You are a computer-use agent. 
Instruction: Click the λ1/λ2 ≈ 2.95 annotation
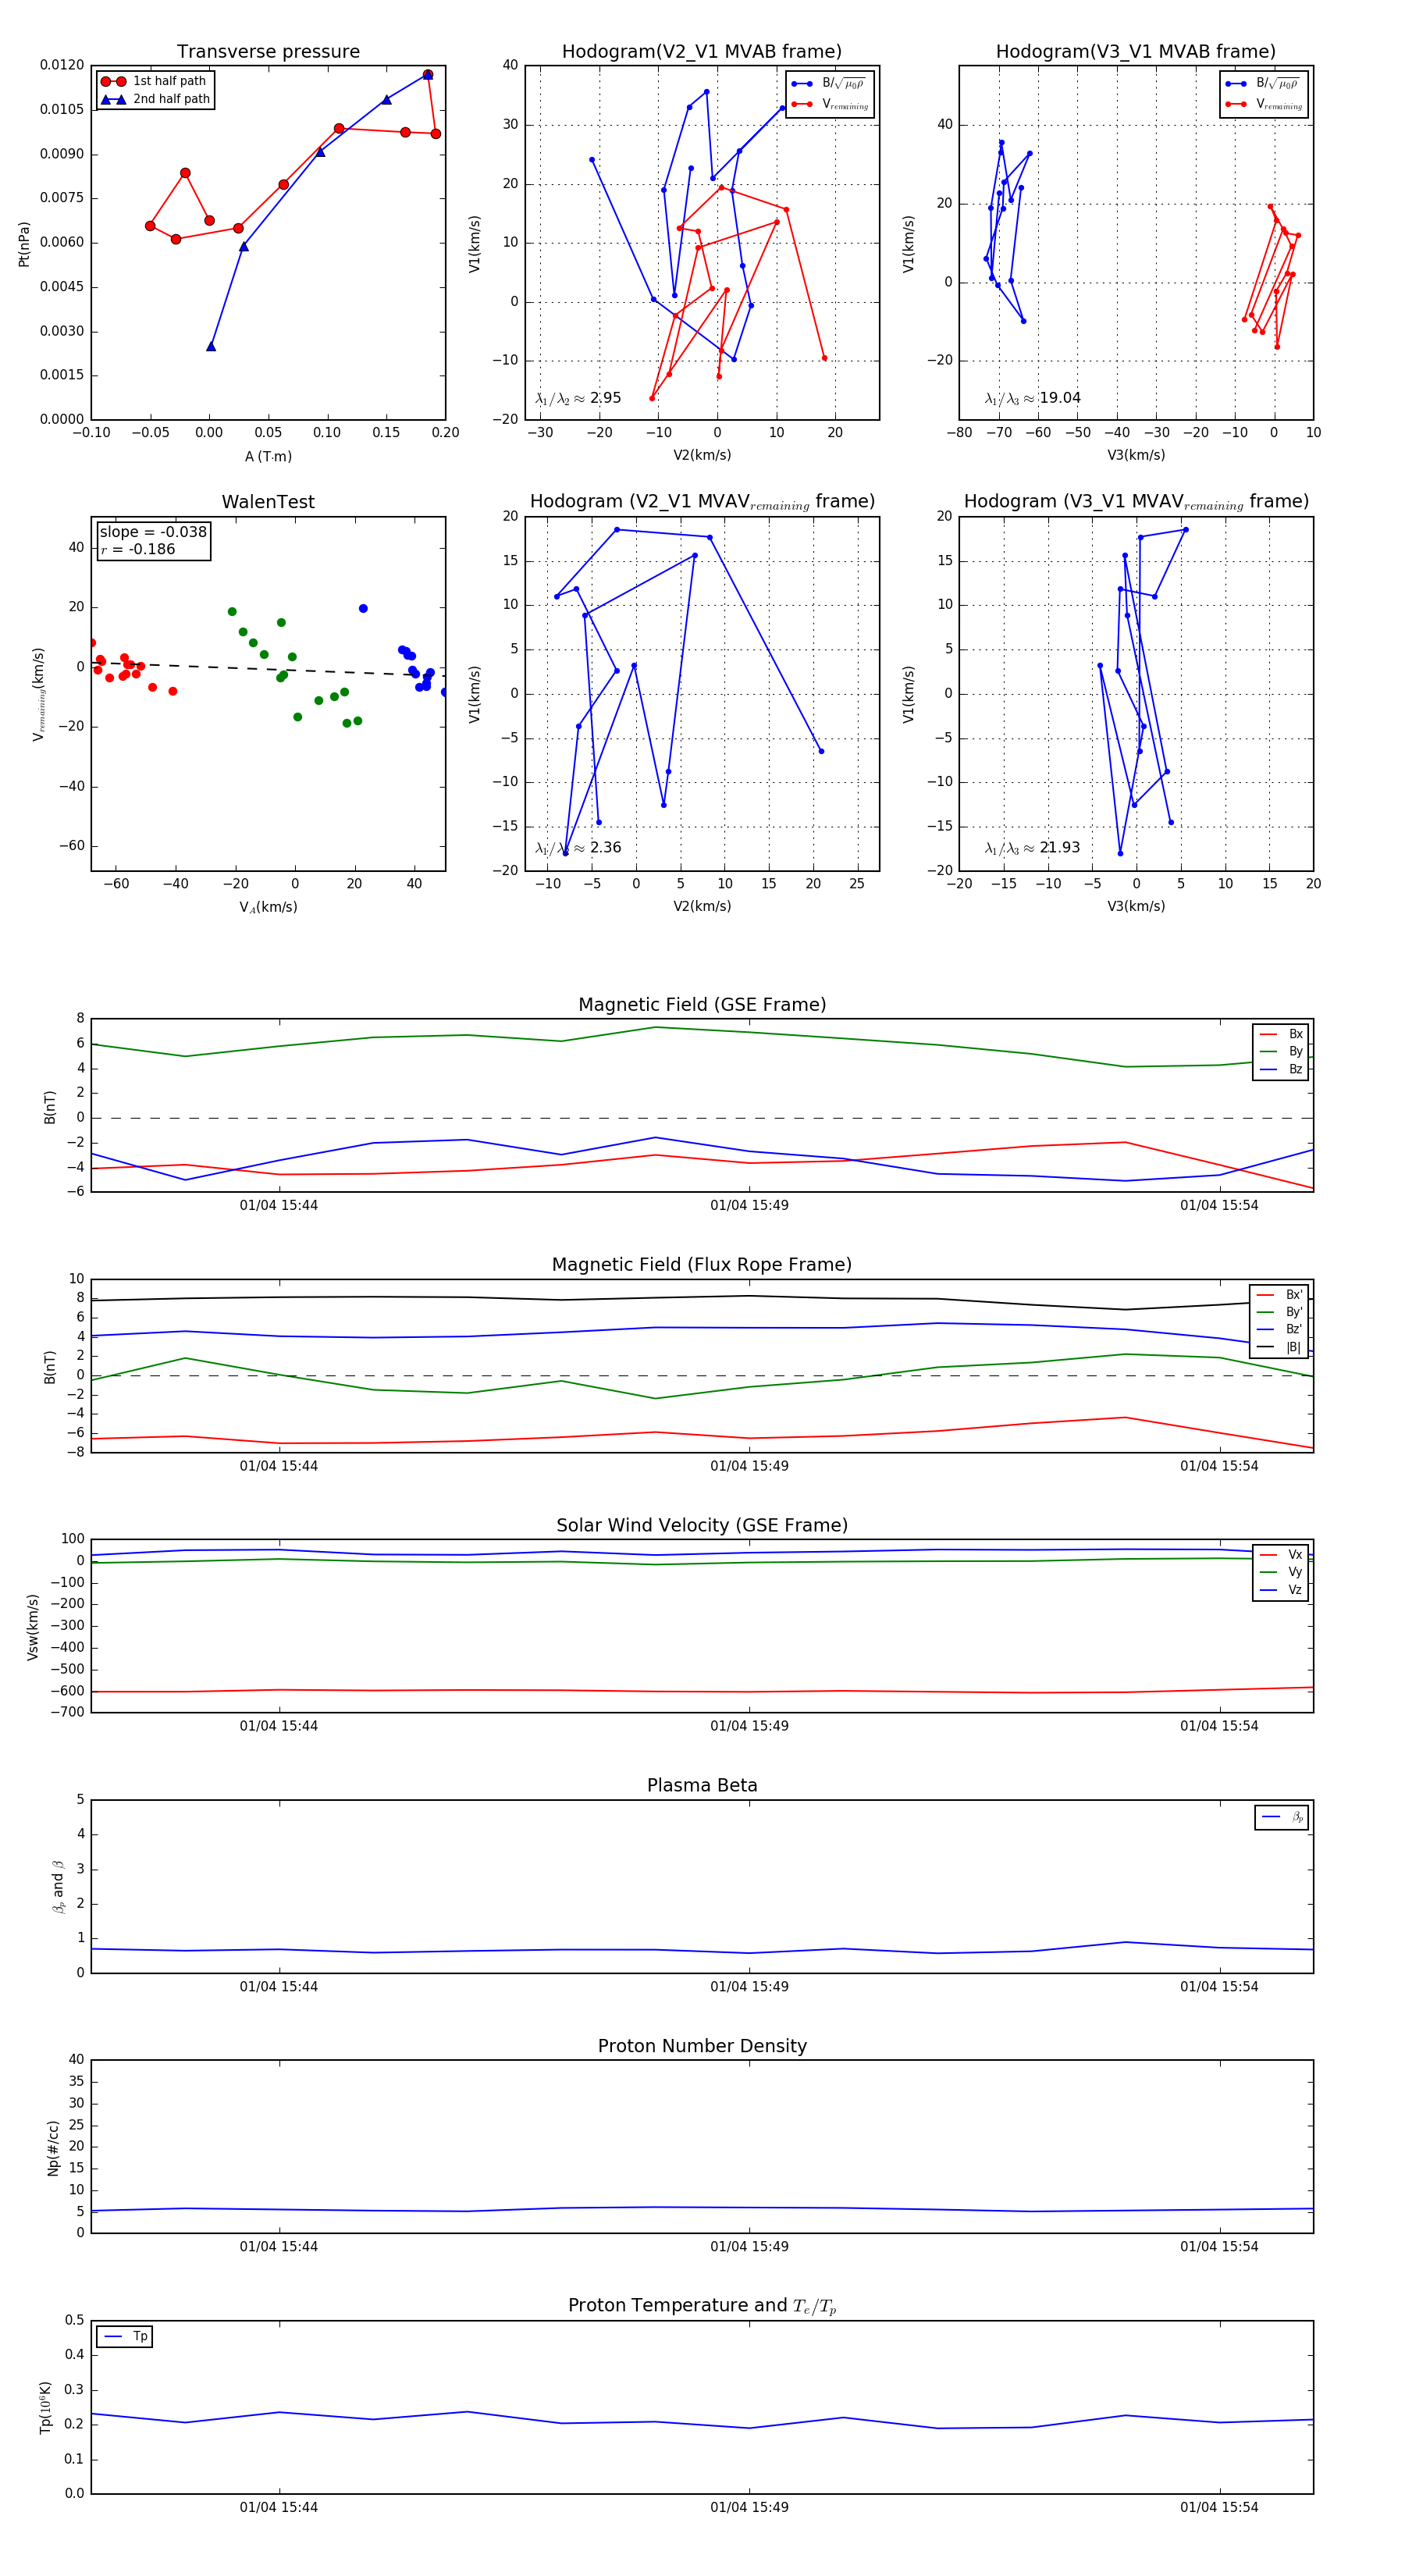(578, 398)
